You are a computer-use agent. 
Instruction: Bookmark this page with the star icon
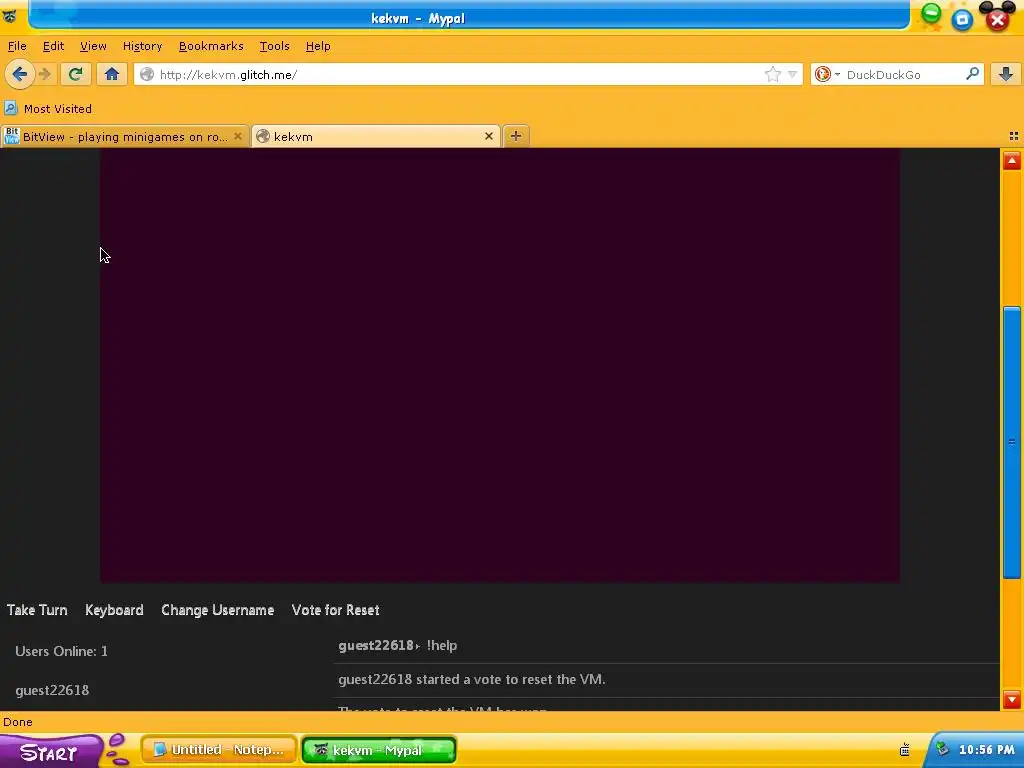[773, 74]
